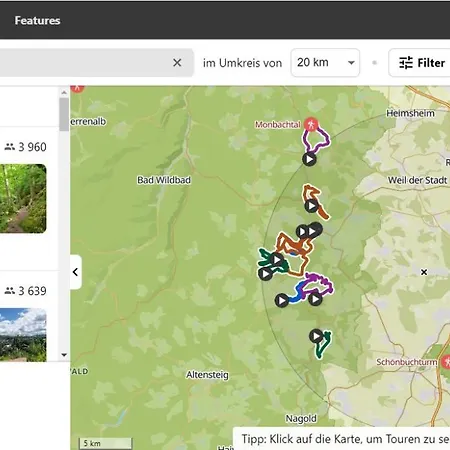Select the play marker below the purple Monbachtal loop
Image resolution: width=450 pixels, height=450 pixels.
coord(309,159)
